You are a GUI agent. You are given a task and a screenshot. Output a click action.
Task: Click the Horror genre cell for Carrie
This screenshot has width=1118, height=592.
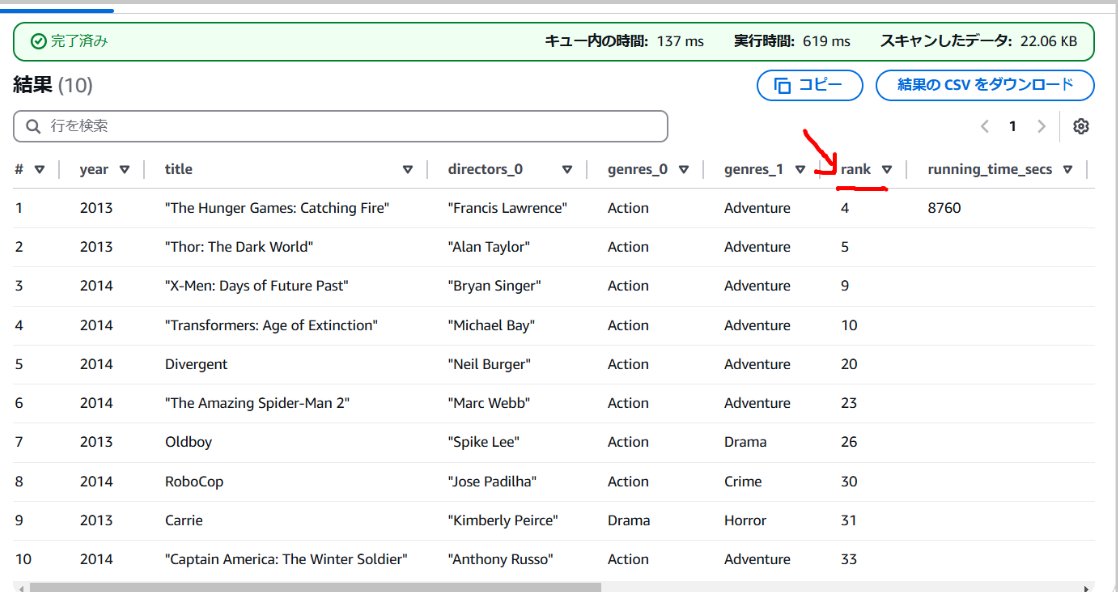745,521
